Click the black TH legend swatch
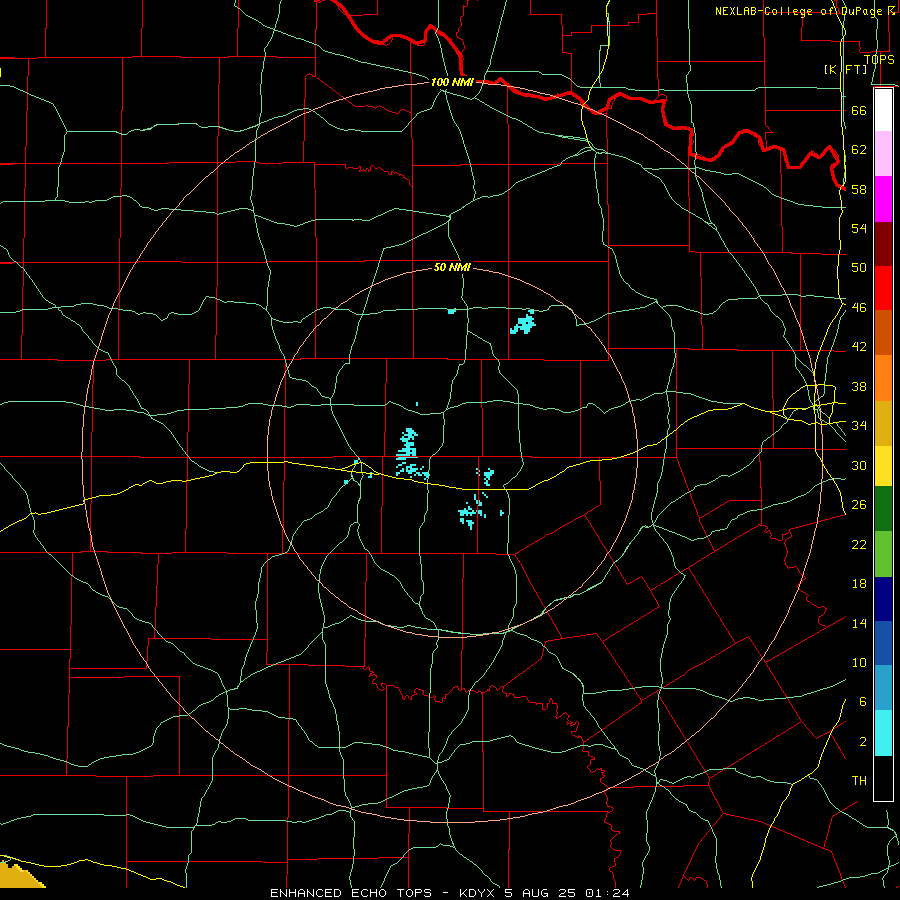 coord(883,778)
